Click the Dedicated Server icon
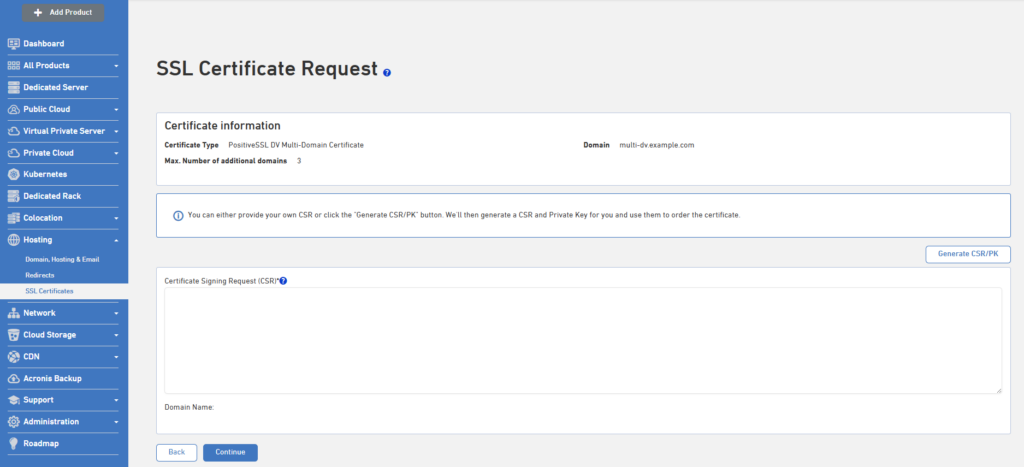Viewport: 1024px width, 467px height. [13, 87]
